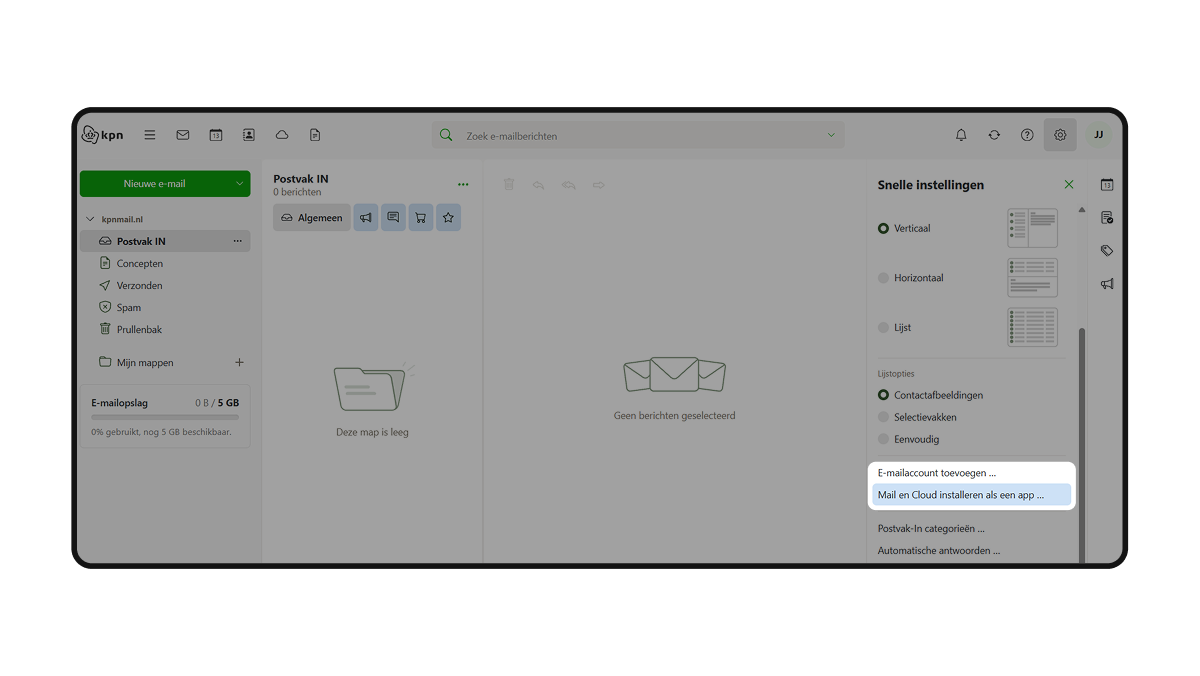Click the Horizontaal layout preview thumbnail
1200x676 pixels.
click(x=1032, y=278)
